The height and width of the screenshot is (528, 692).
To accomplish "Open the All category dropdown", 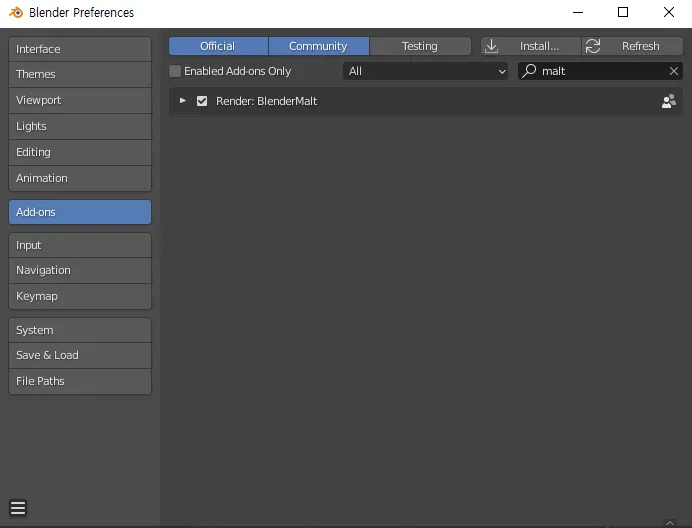I will click(x=425, y=71).
